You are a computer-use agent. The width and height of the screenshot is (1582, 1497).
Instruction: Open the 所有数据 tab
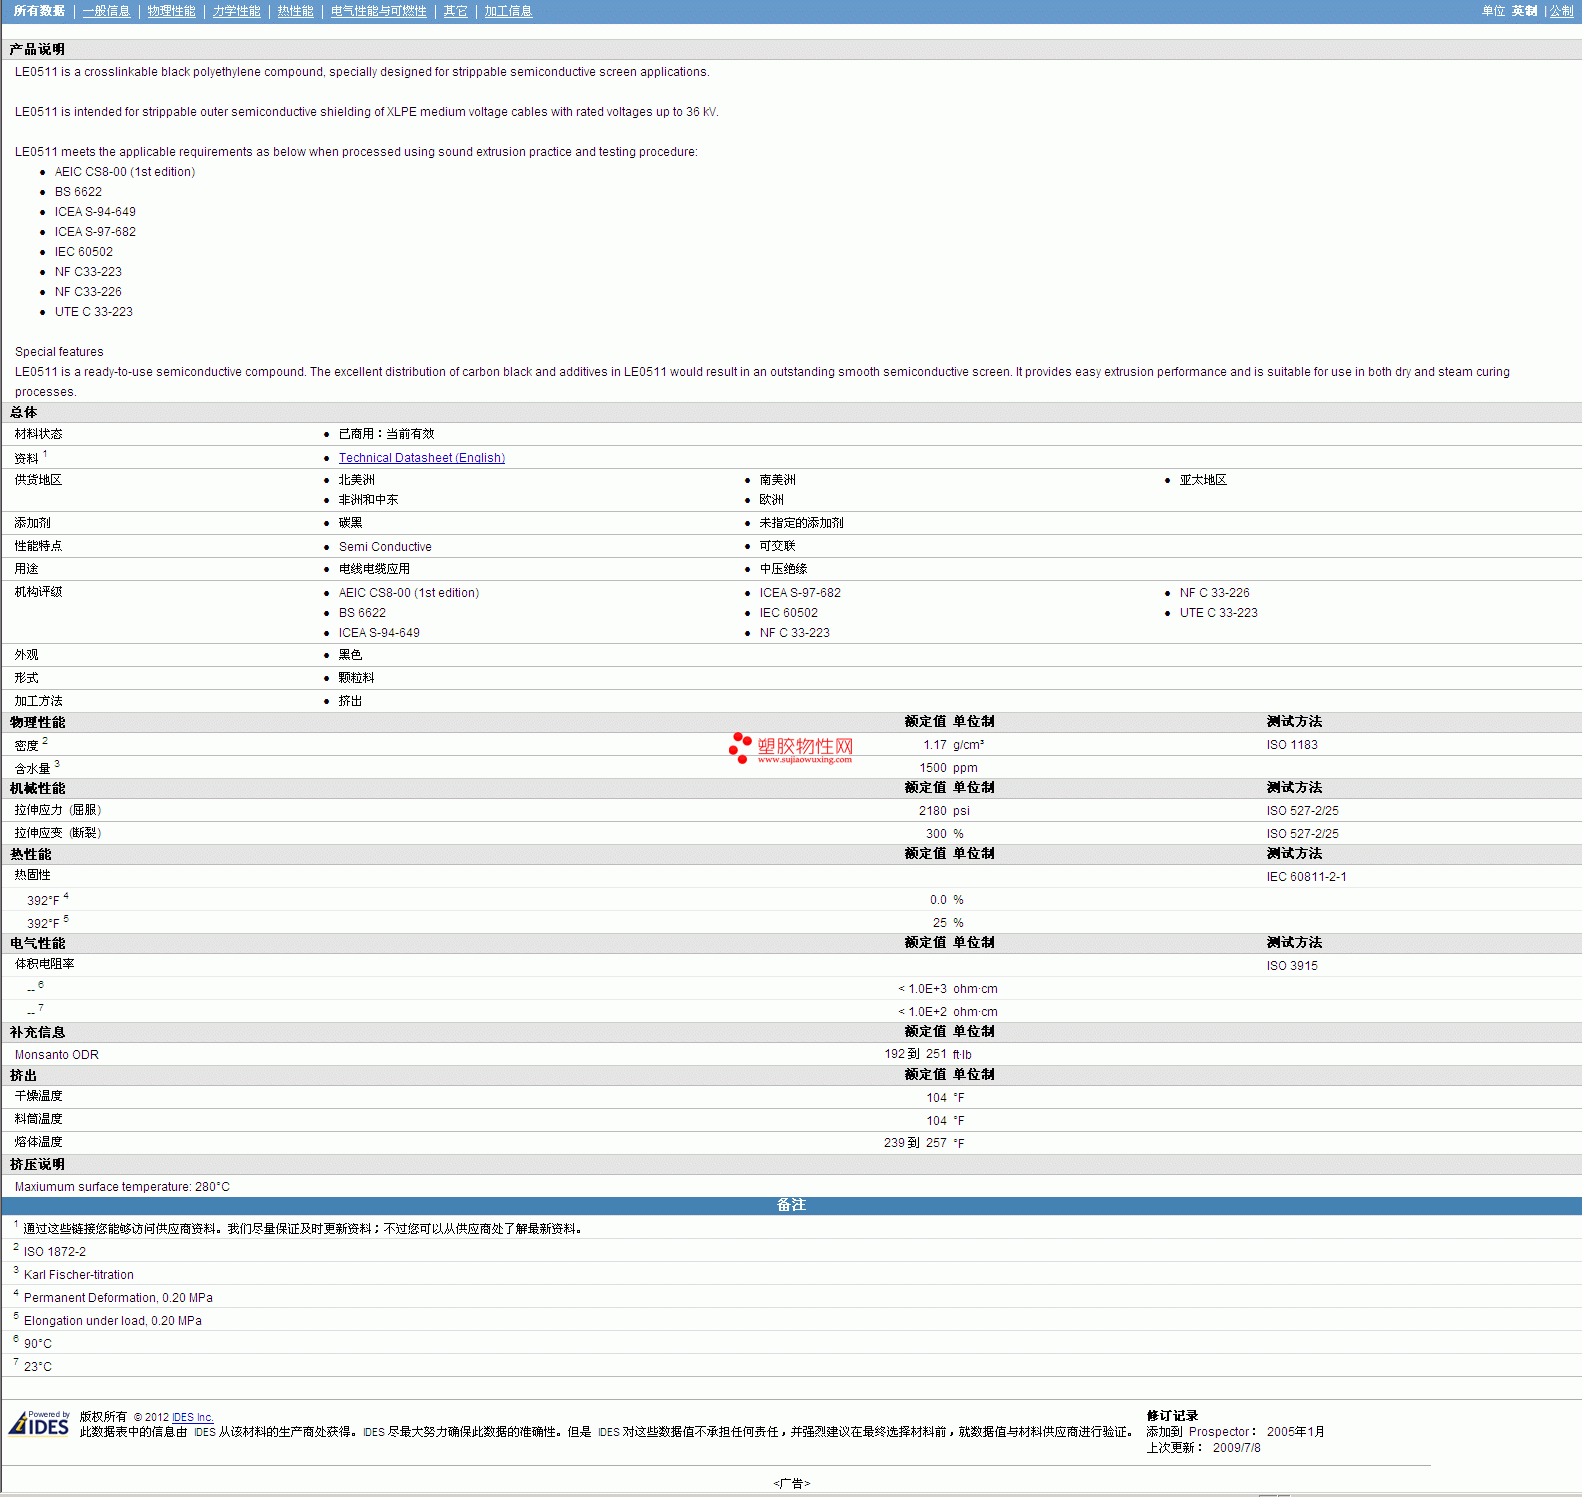(x=39, y=11)
